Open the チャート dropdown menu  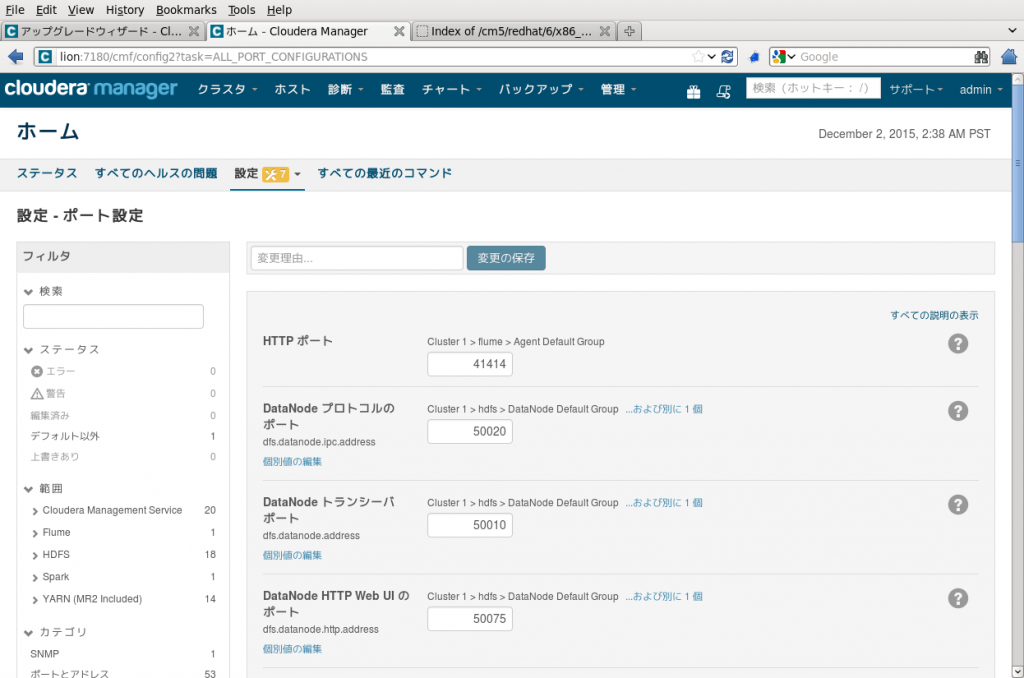(452, 89)
